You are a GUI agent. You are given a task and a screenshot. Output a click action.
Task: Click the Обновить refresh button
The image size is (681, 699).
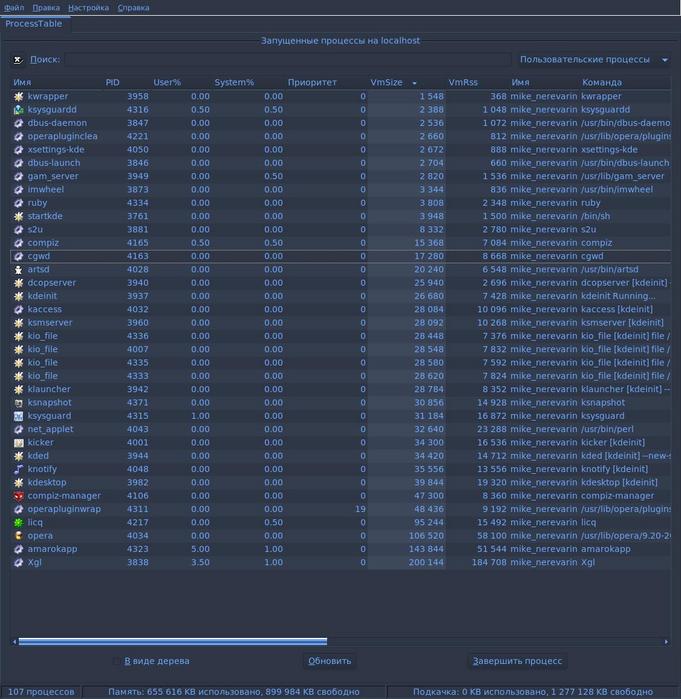point(329,661)
